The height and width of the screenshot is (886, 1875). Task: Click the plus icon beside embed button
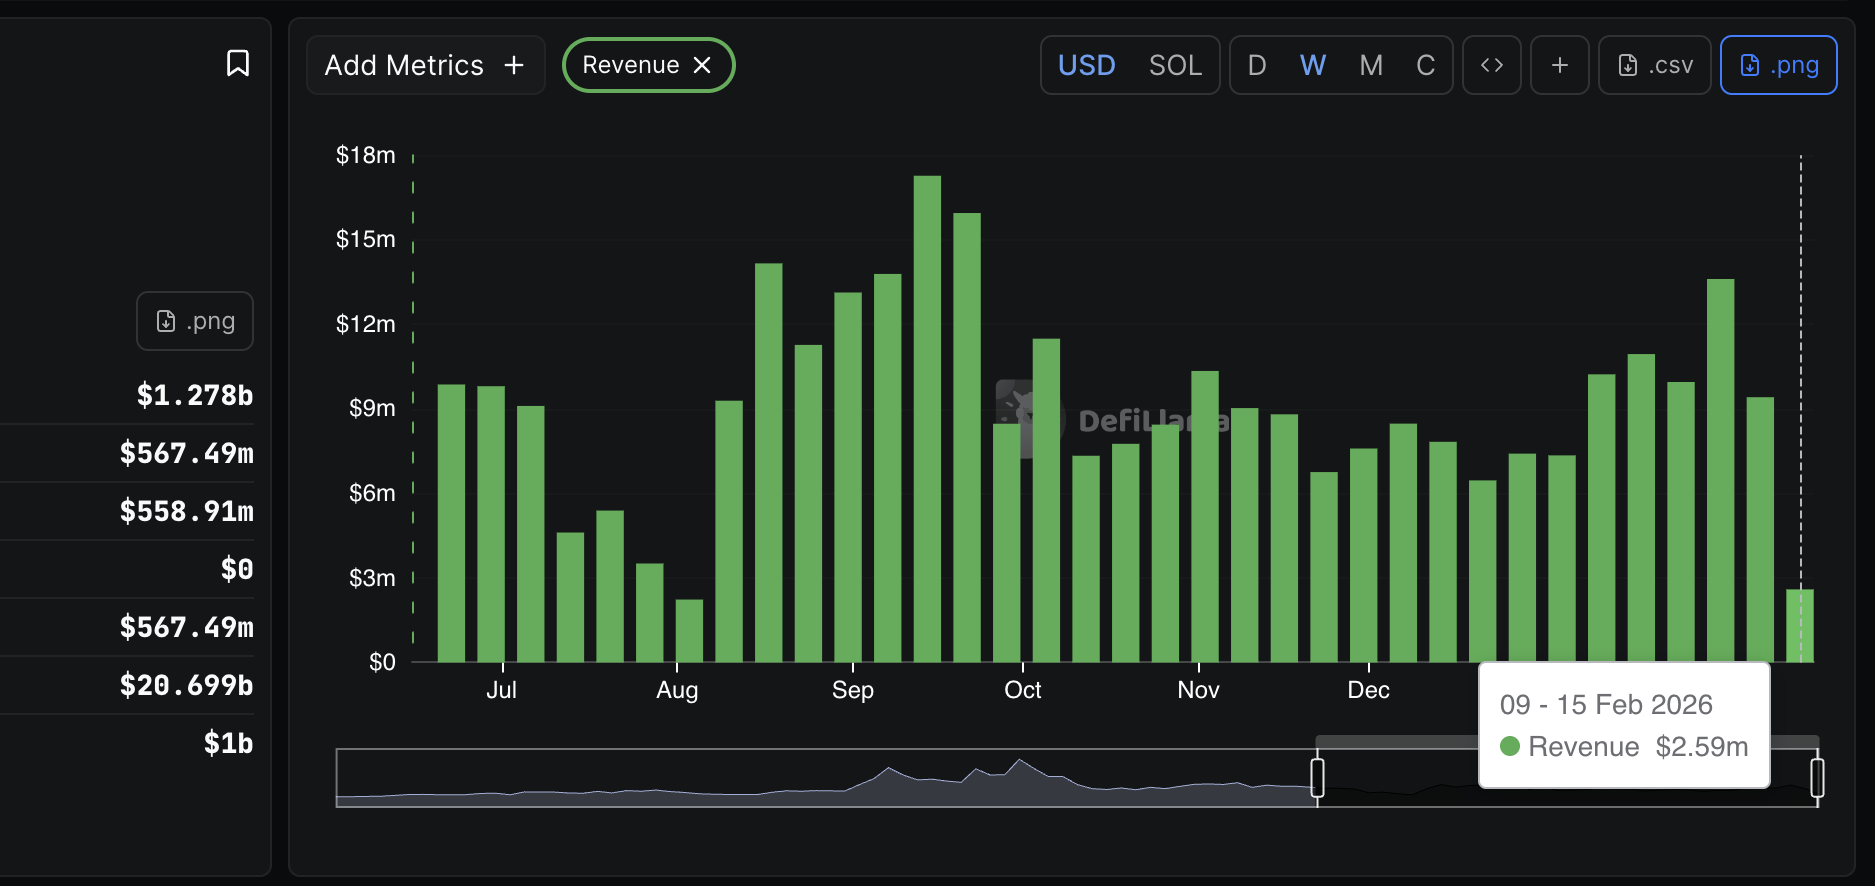coord(1559,65)
